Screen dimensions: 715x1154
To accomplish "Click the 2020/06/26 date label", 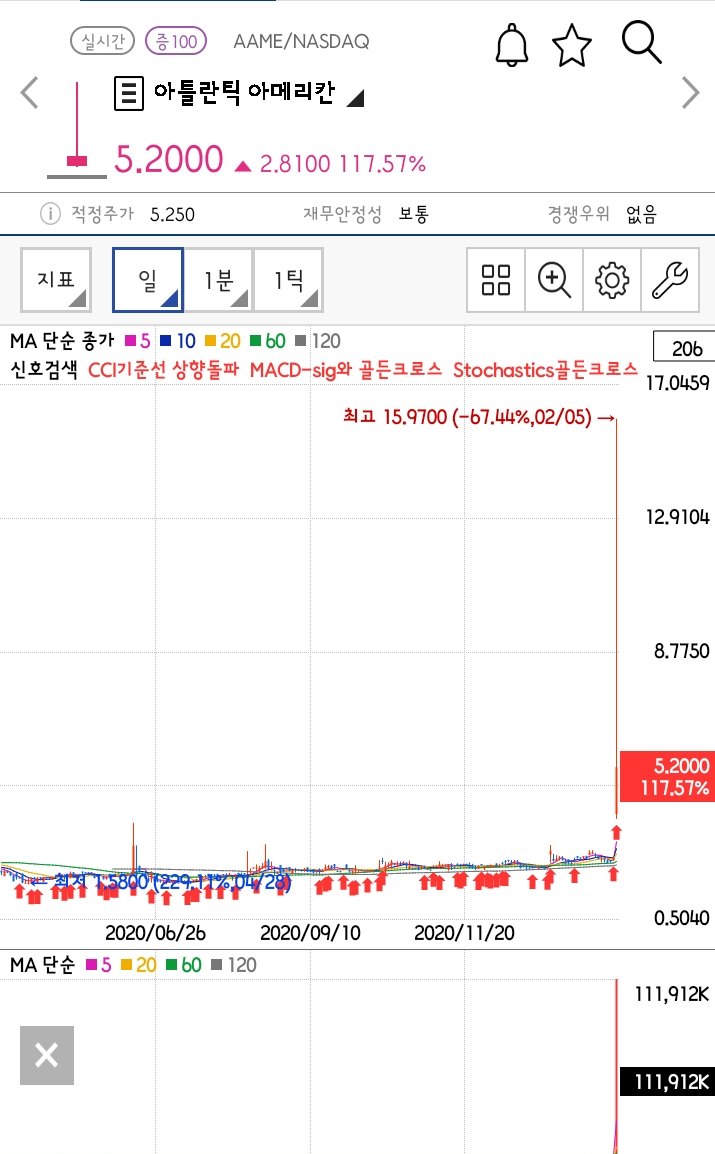I will [x=155, y=933].
